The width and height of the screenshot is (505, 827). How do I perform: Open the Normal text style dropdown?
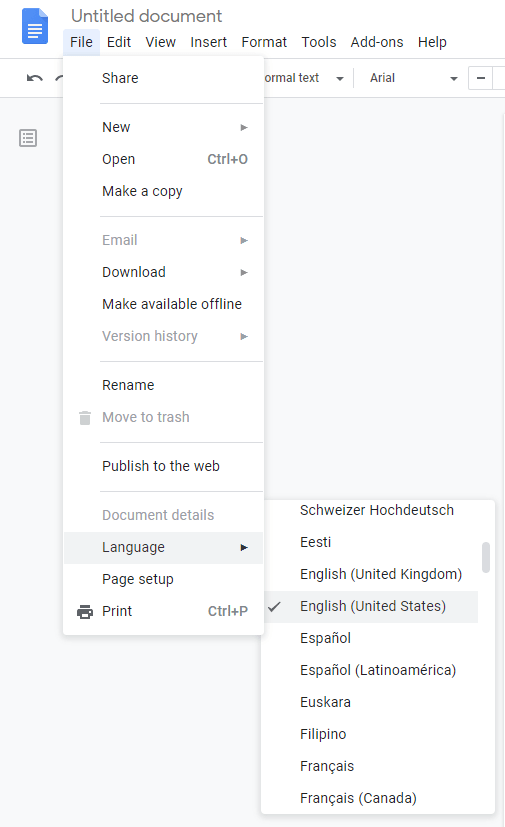pyautogui.click(x=305, y=78)
